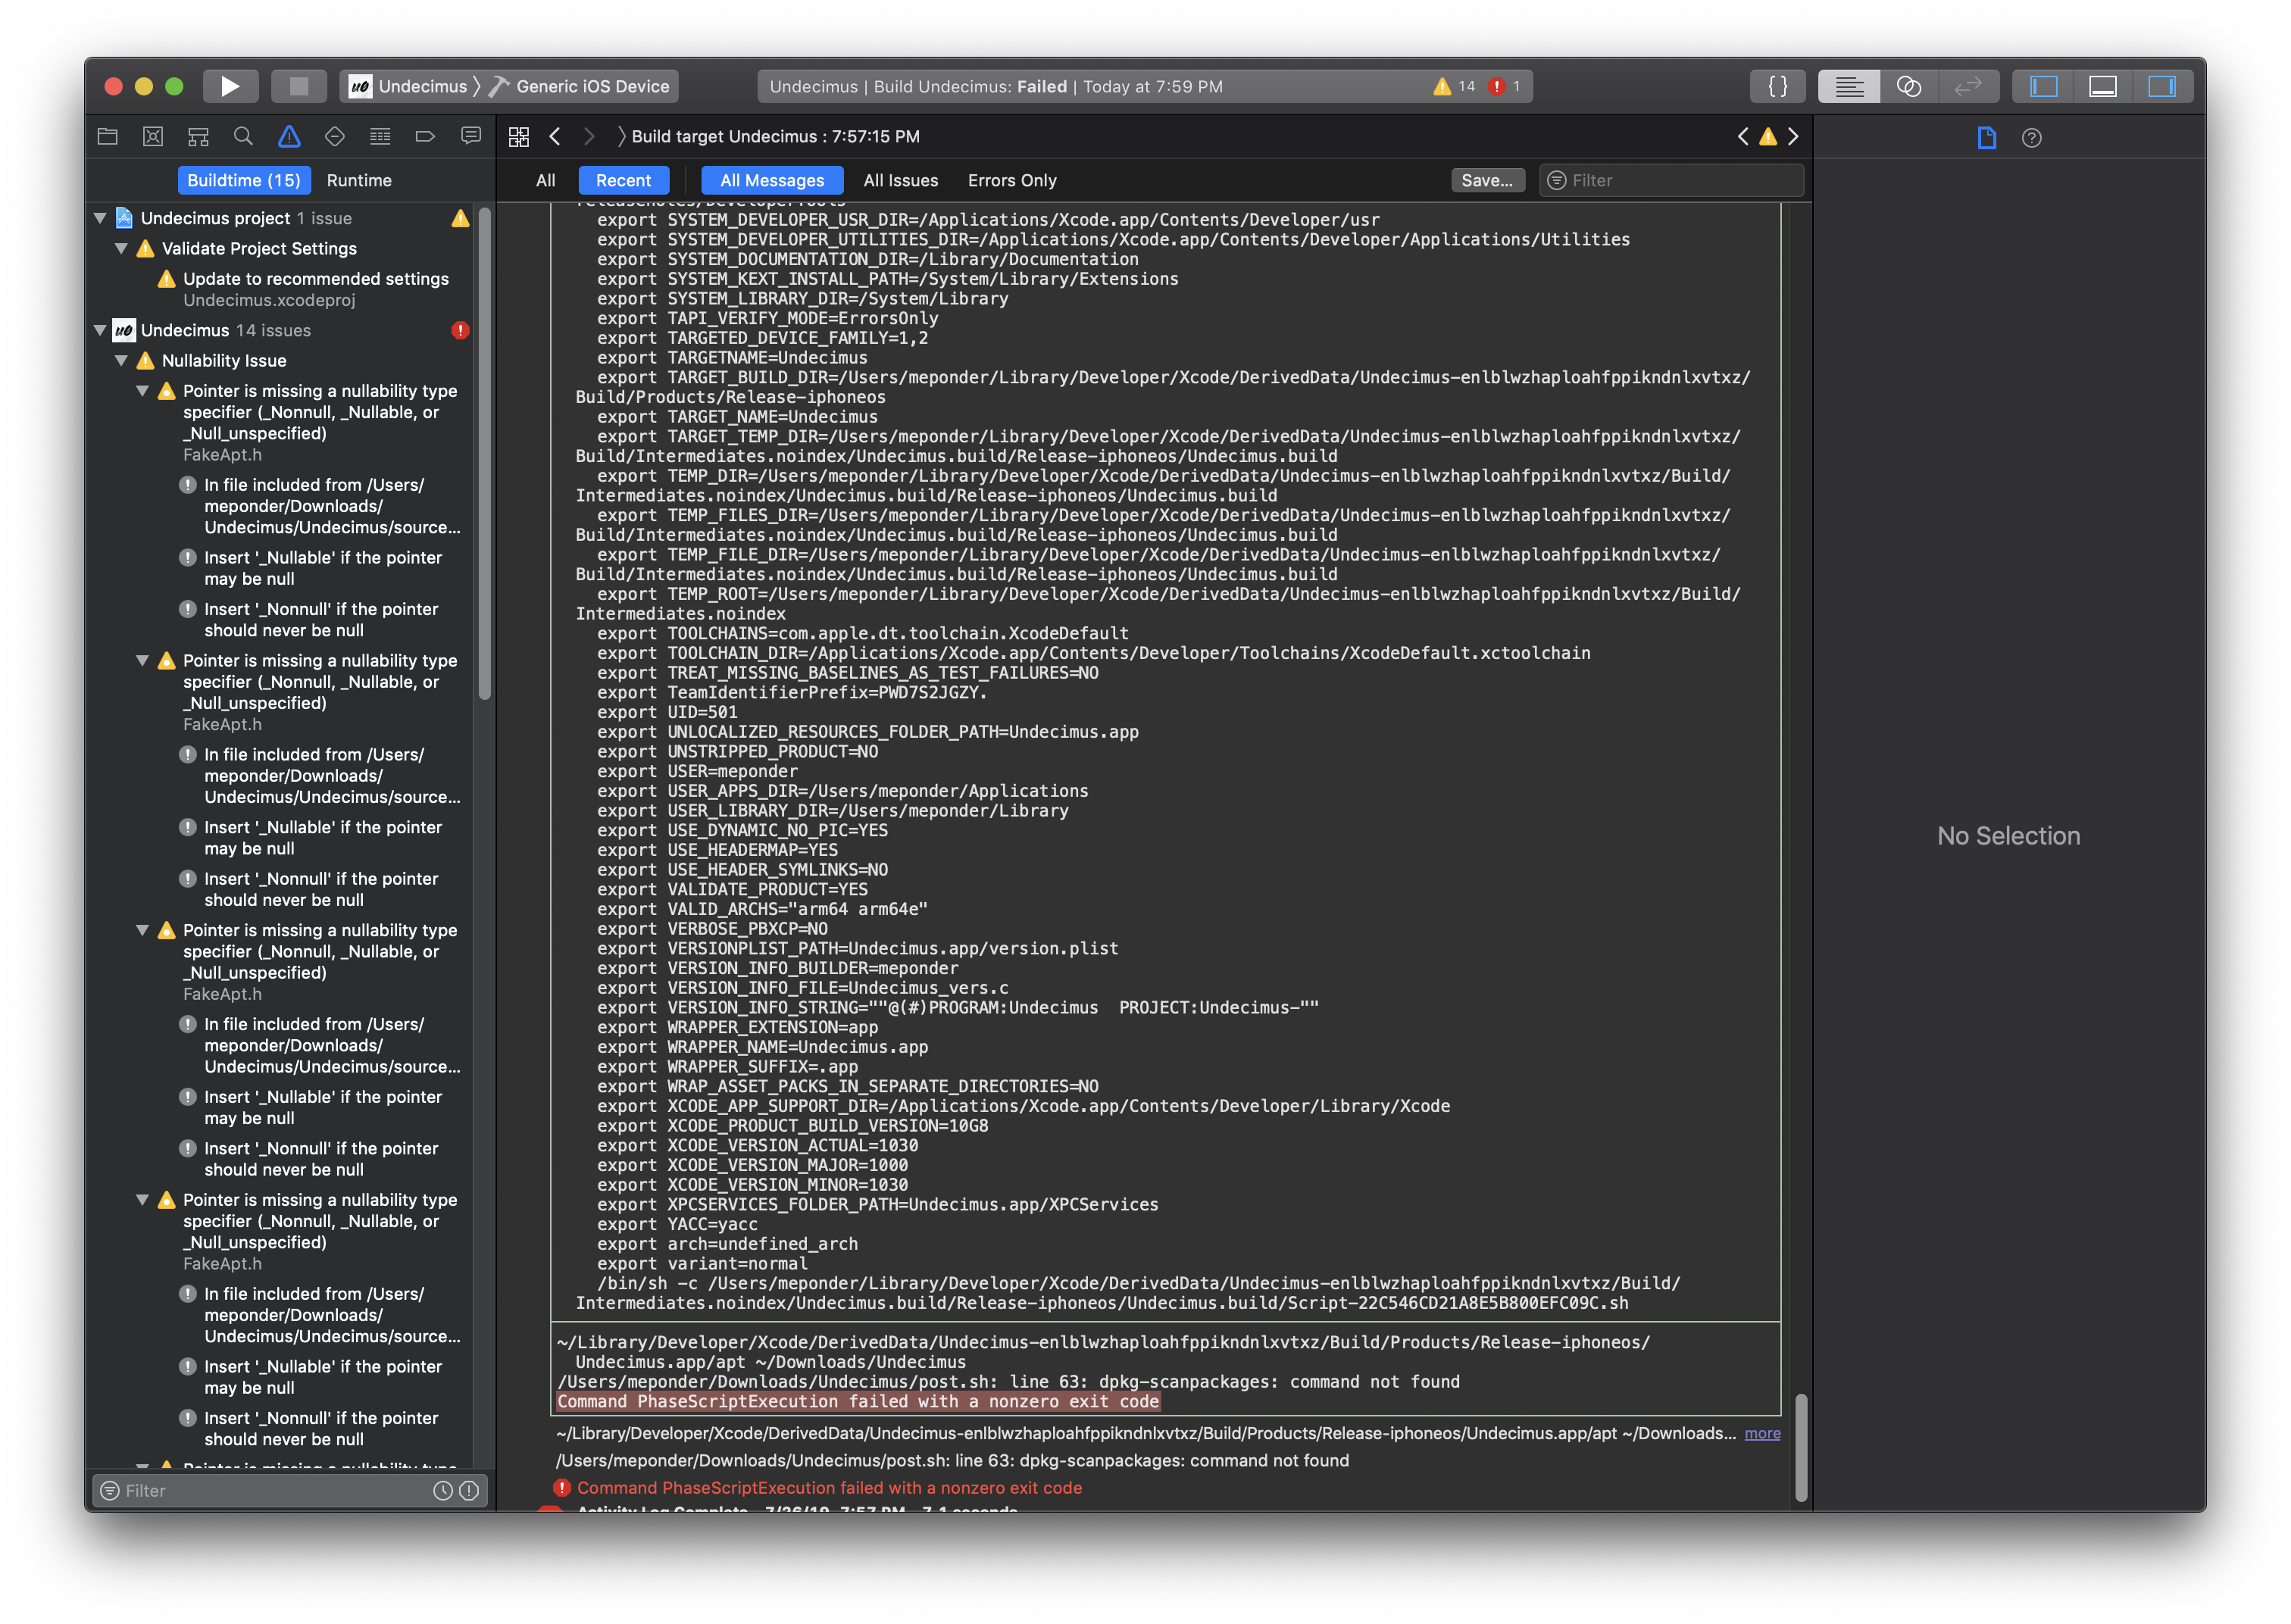Click the Save... button
Viewport: 2291px width, 1624px height.
pyautogui.click(x=1487, y=180)
